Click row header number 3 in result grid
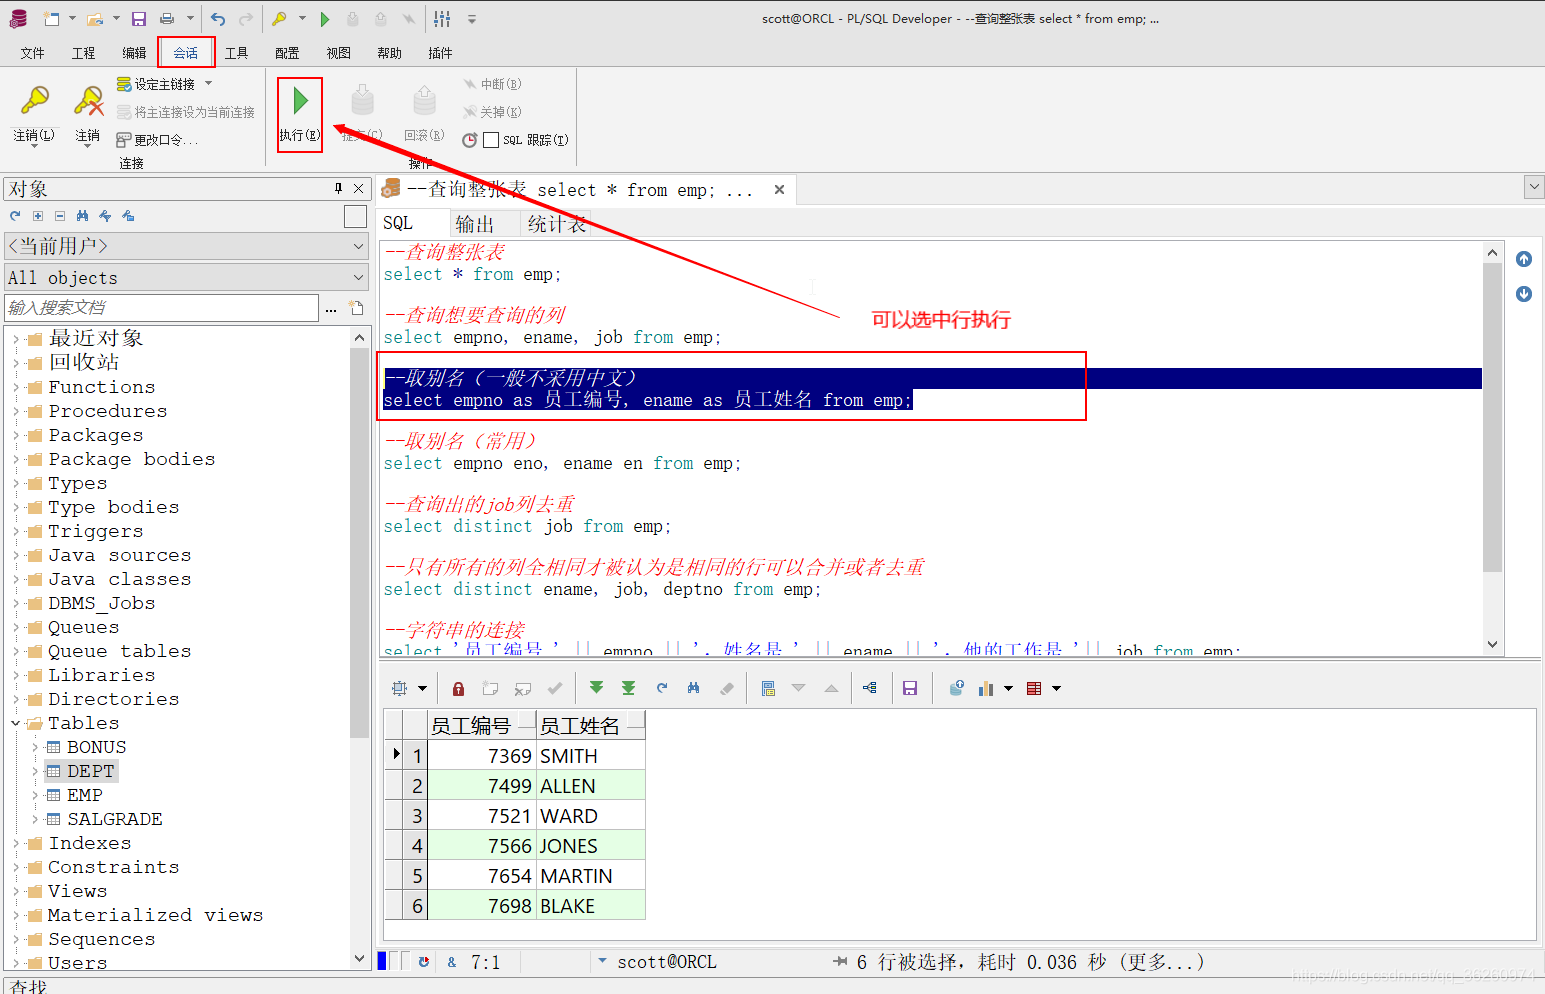1545x994 pixels. point(416,816)
